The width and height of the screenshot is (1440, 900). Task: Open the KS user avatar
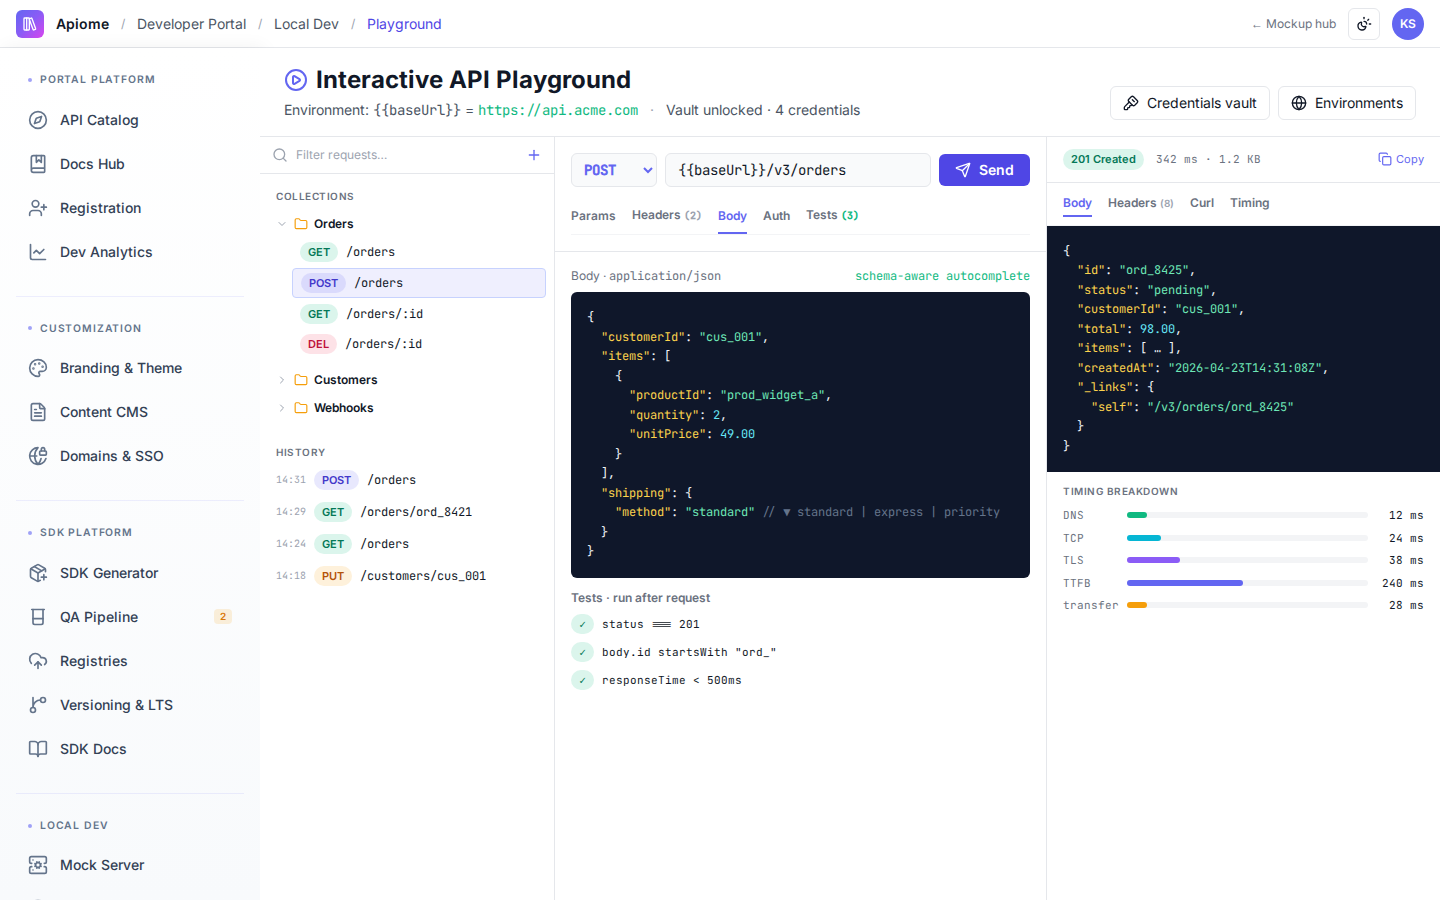point(1408,24)
